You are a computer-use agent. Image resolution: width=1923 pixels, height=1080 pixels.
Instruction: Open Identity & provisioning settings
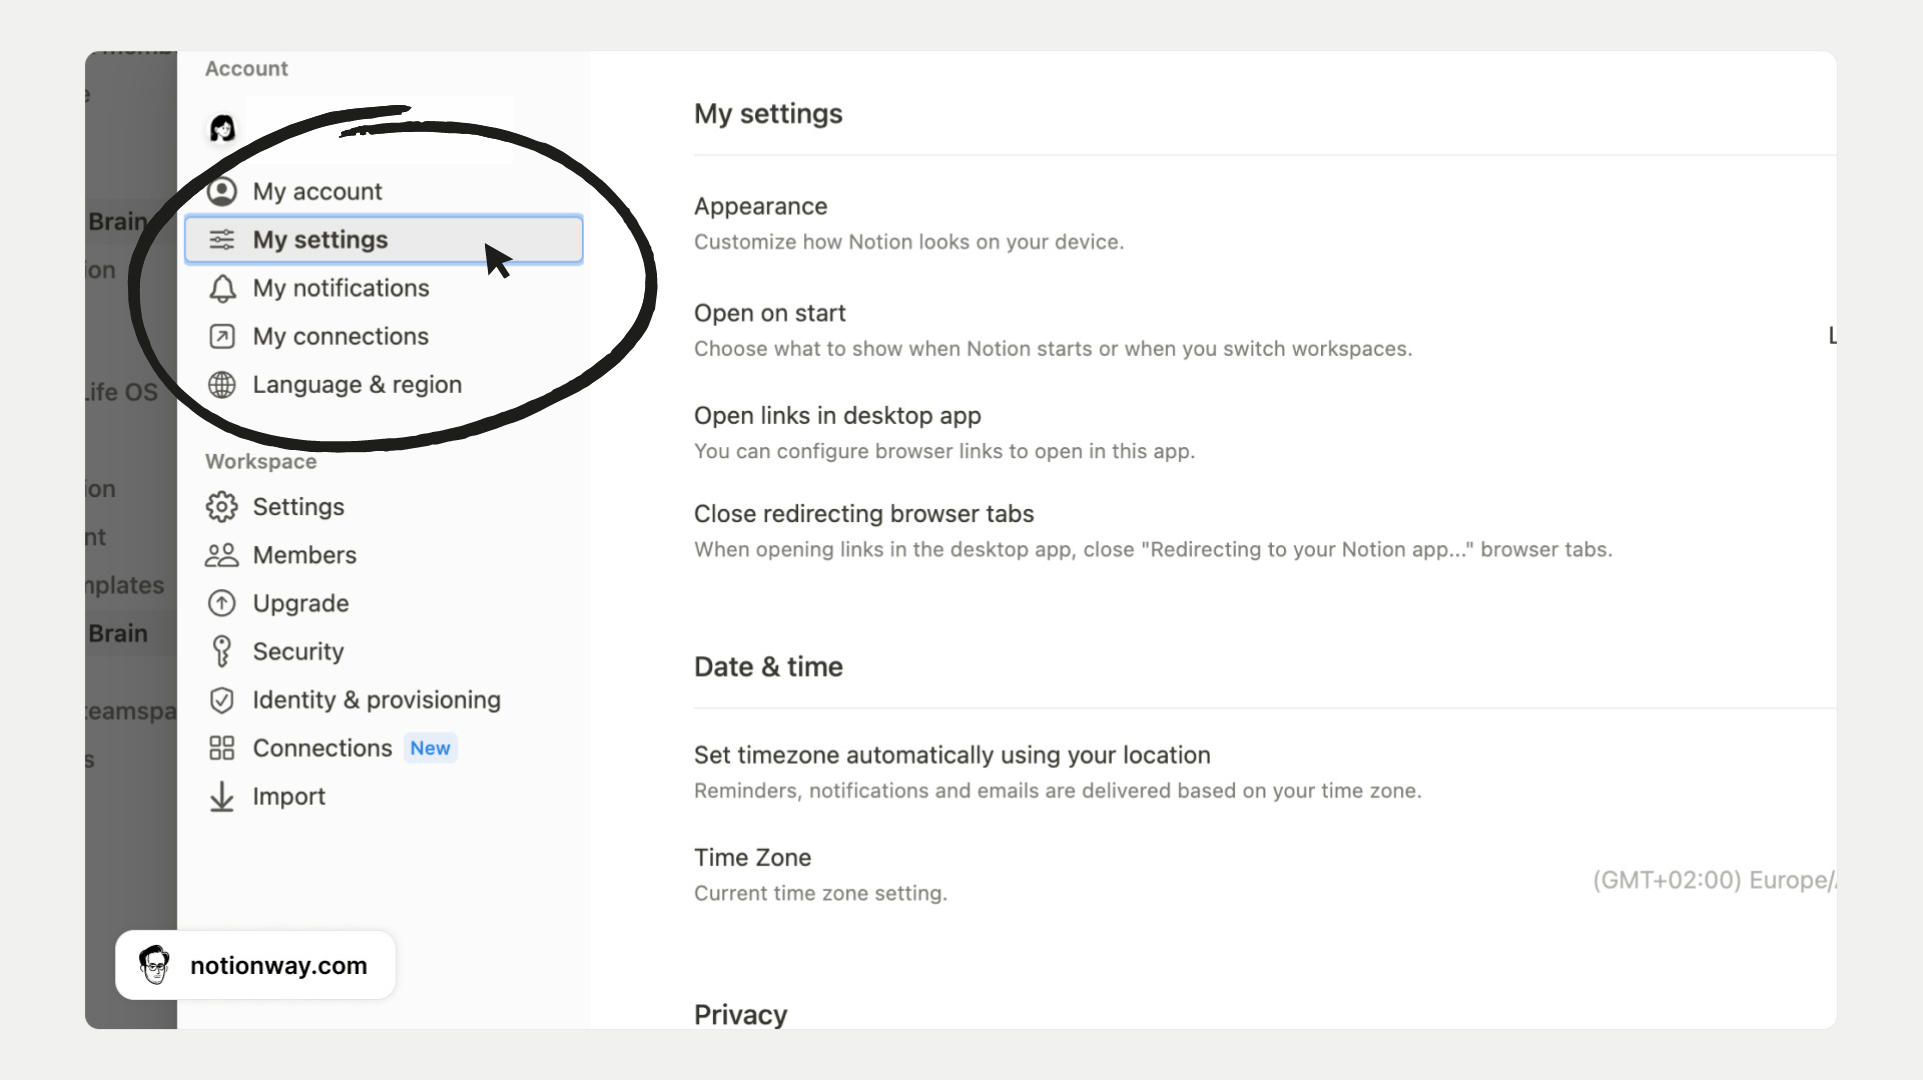pyautogui.click(x=376, y=700)
